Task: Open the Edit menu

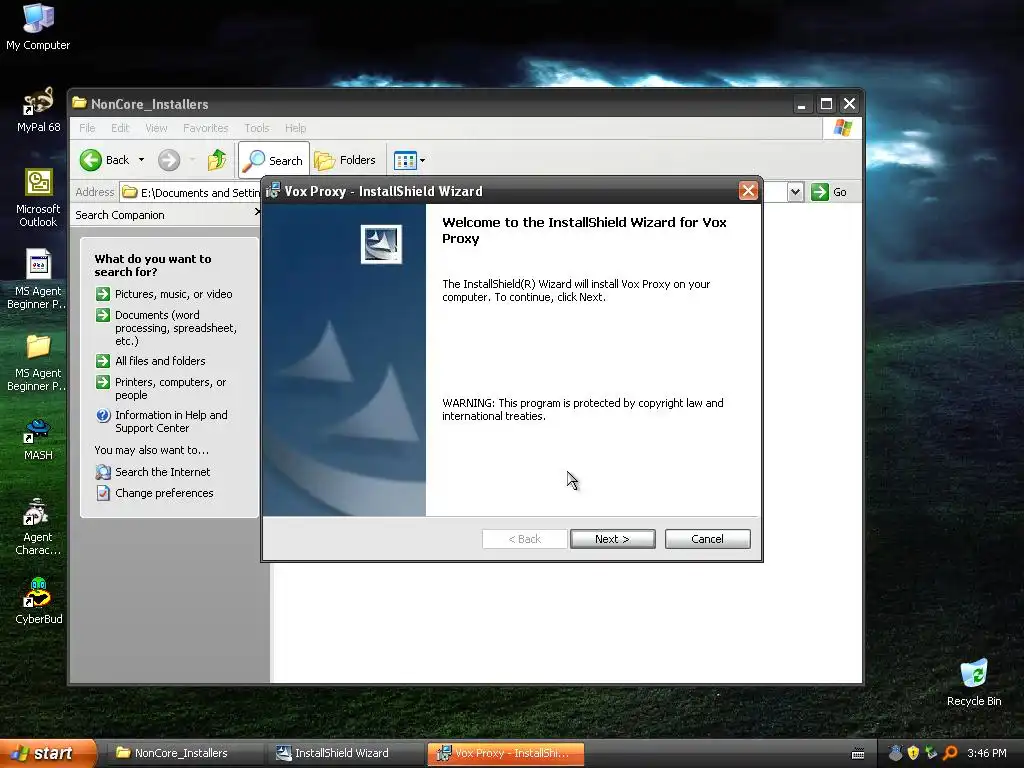Action: (x=120, y=128)
